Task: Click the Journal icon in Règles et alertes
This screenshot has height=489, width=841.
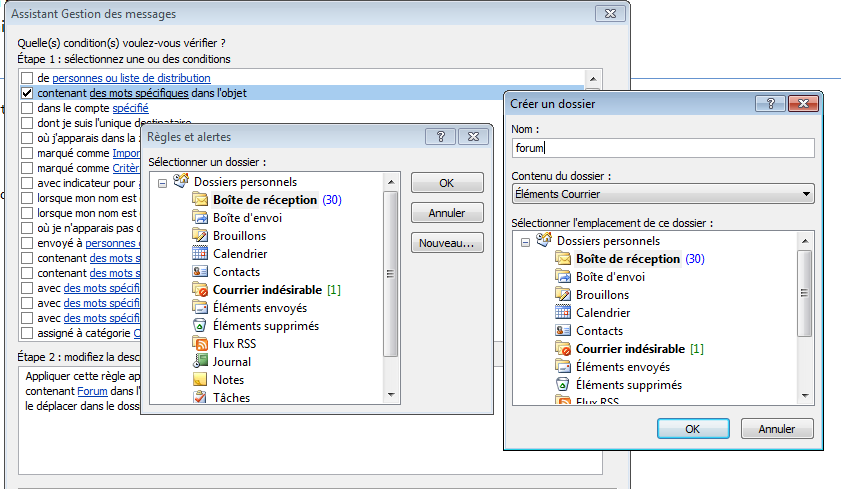Action: (200, 361)
